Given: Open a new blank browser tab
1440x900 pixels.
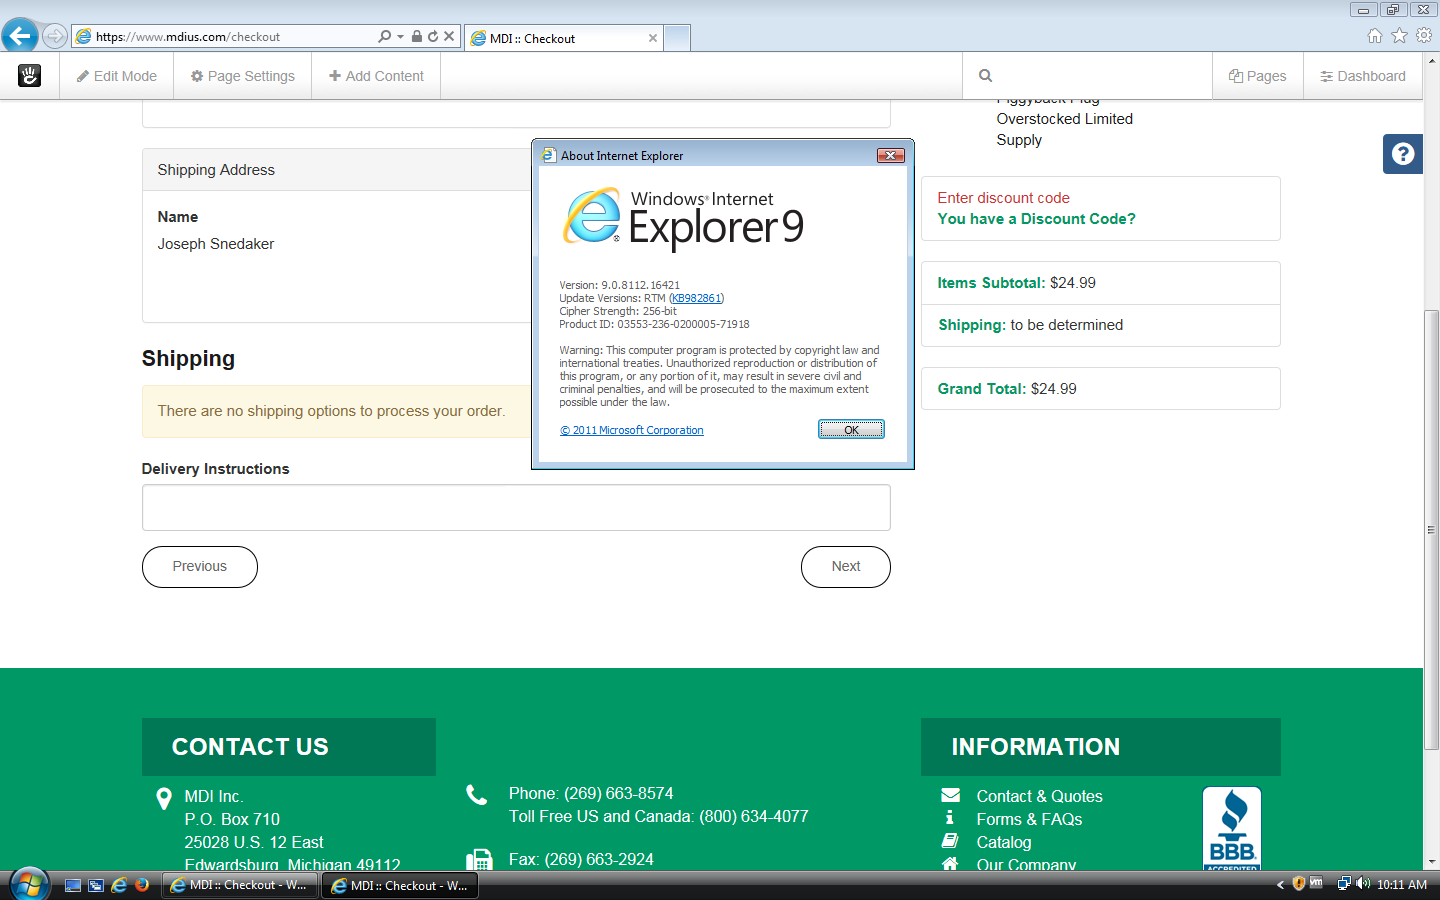Looking at the screenshot, I should click(677, 38).
